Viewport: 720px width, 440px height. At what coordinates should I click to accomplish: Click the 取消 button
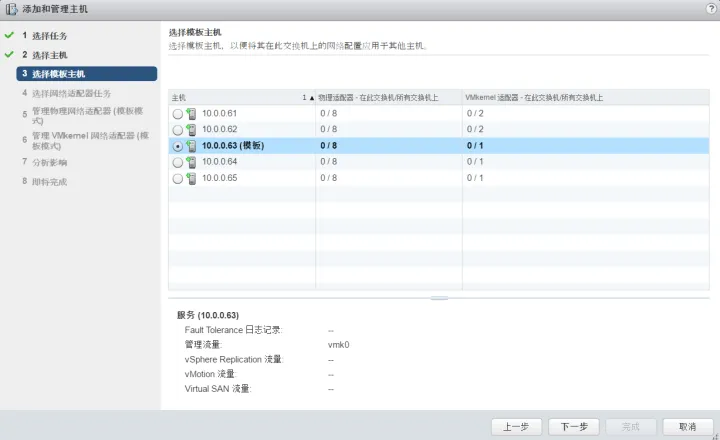point(688,427)
